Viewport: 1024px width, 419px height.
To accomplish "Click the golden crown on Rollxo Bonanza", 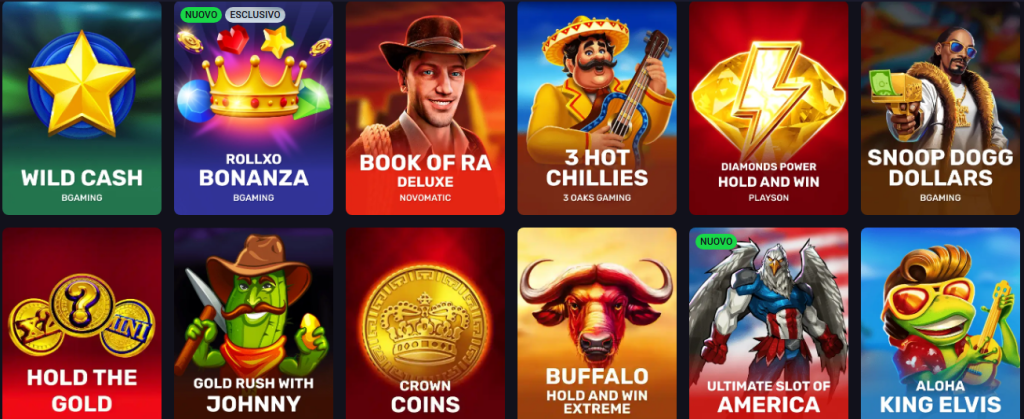I will tap(253, 87).
